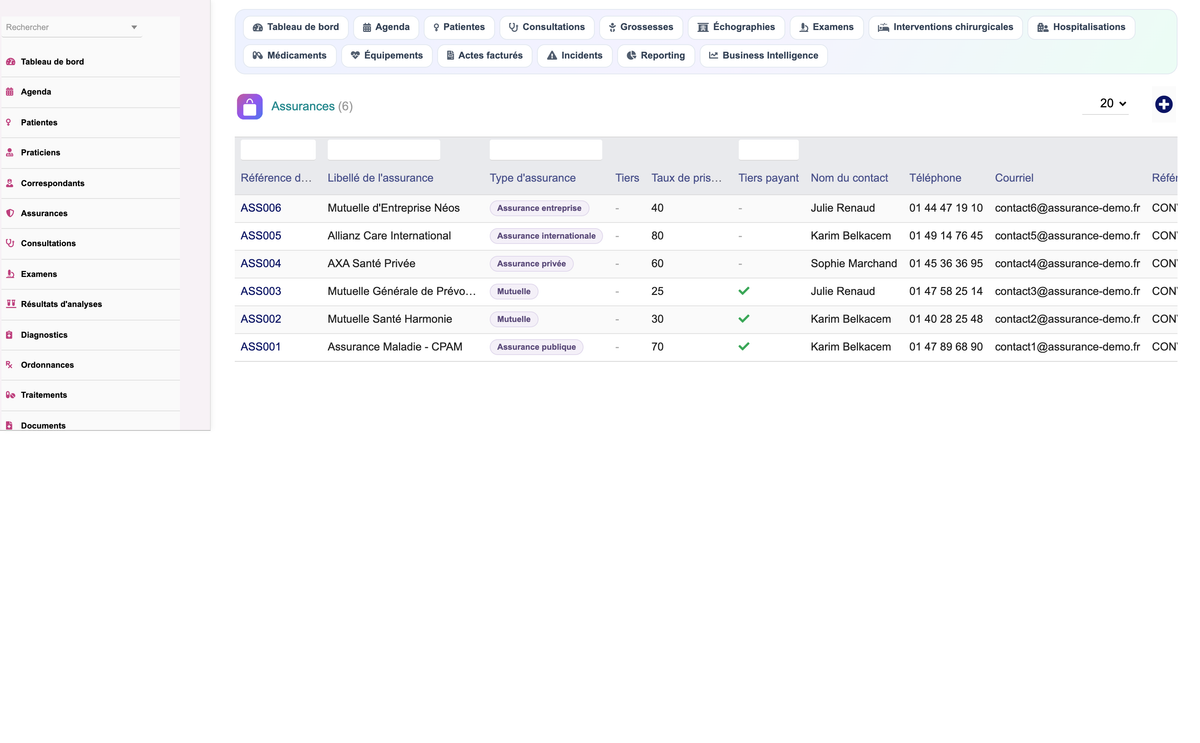This screenshot has height=743, width=1200.
Task: Open Médicaments tab
Action: (x=290, y=55)
